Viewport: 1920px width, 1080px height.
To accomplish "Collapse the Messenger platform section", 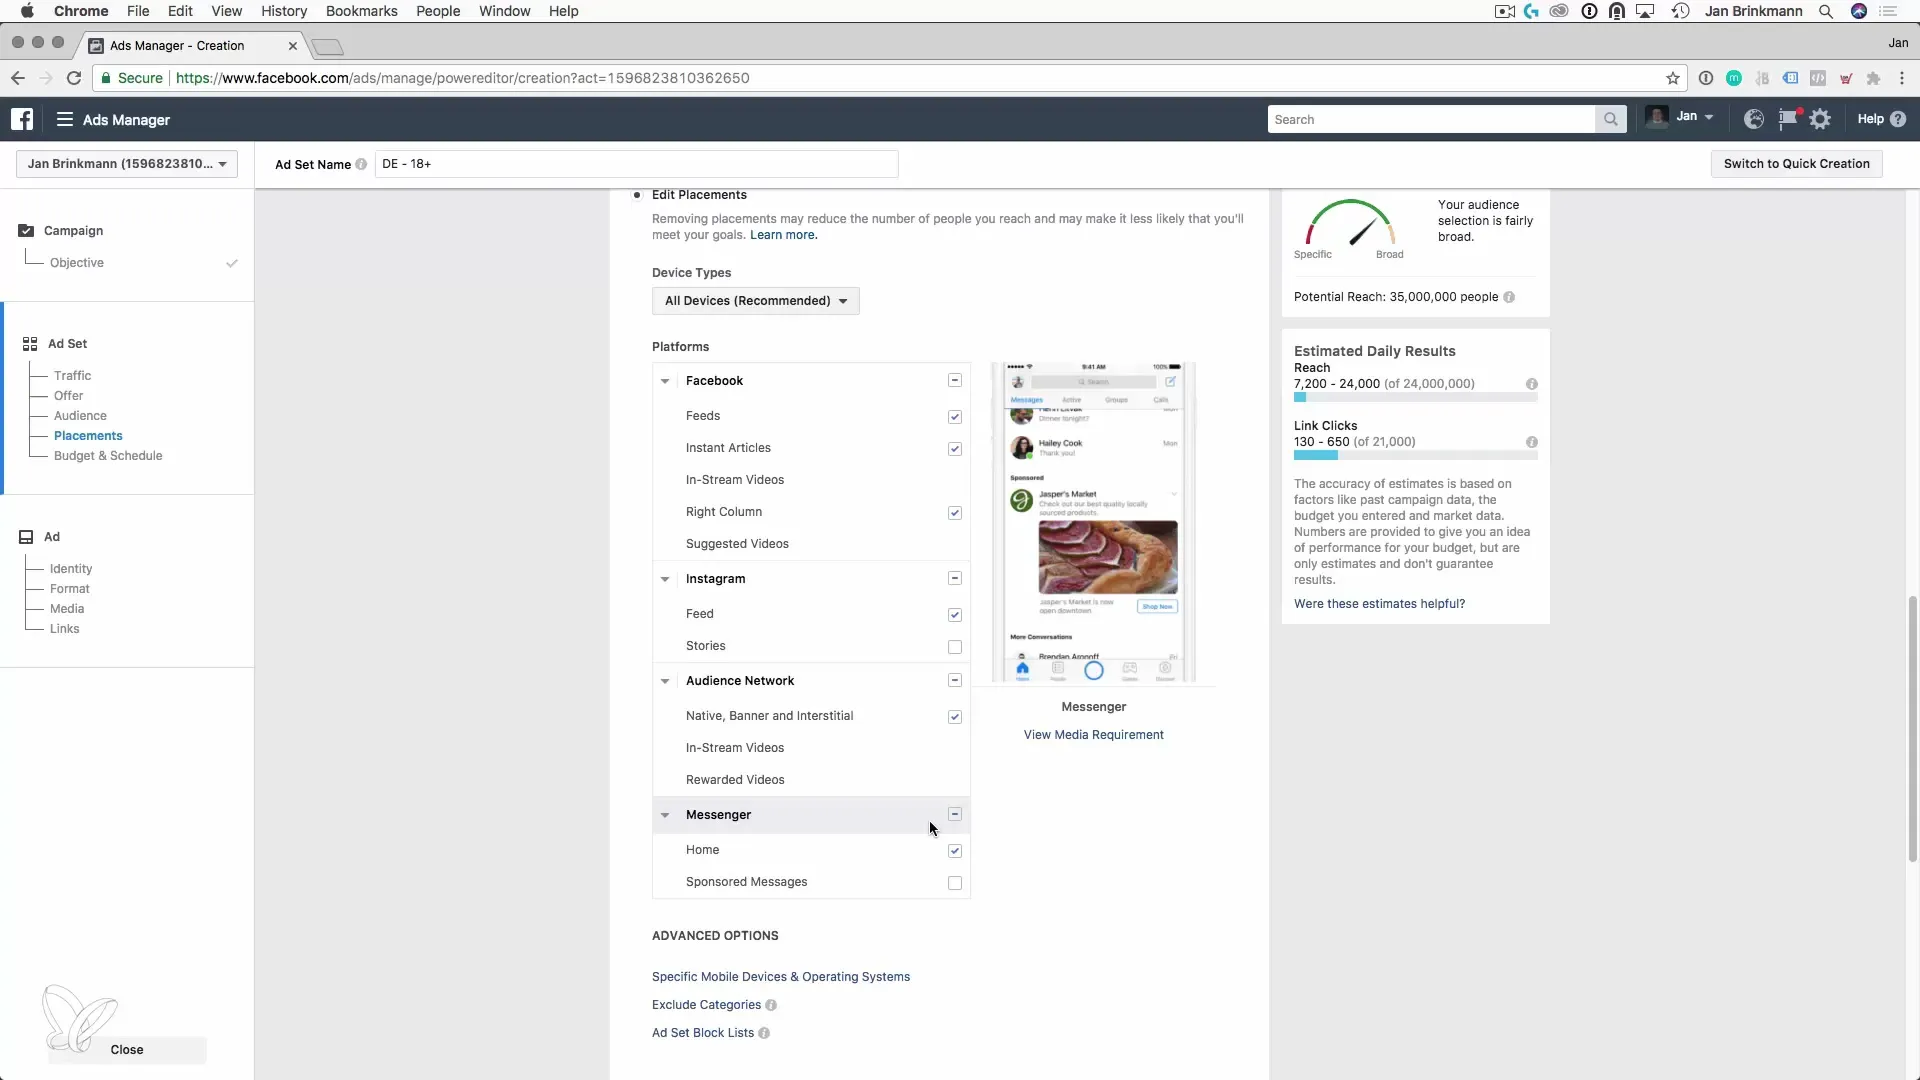I will click(665, 815).
